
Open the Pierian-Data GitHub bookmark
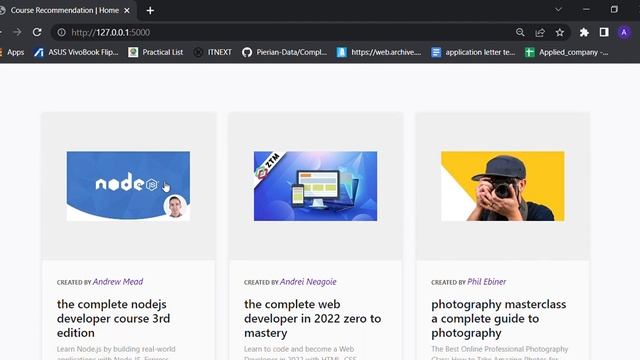(x=284, y=52)
